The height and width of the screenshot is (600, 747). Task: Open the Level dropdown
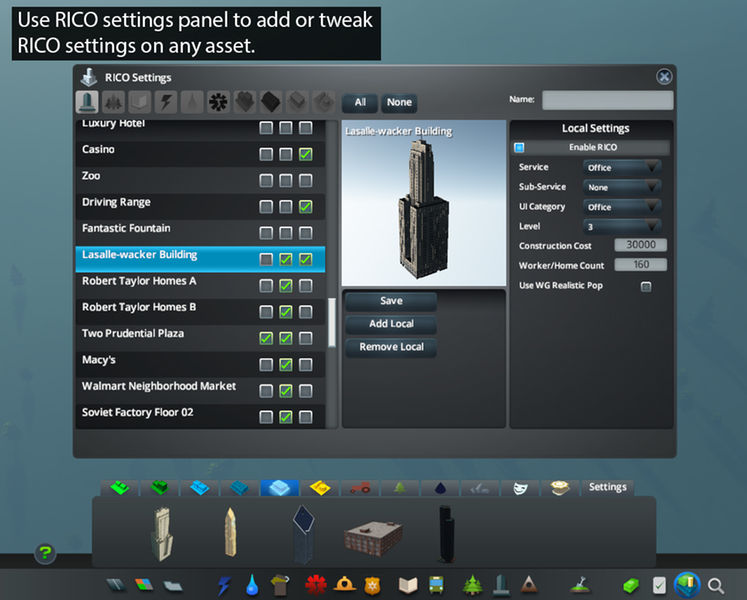[623, 227]
